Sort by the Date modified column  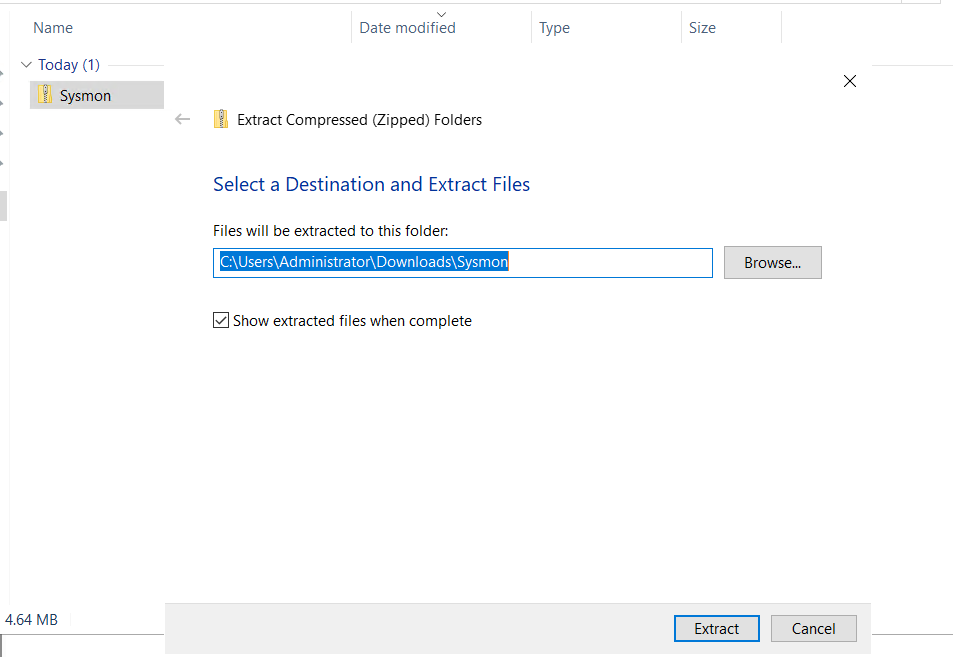pyautogui.click(x=407, y=28)
